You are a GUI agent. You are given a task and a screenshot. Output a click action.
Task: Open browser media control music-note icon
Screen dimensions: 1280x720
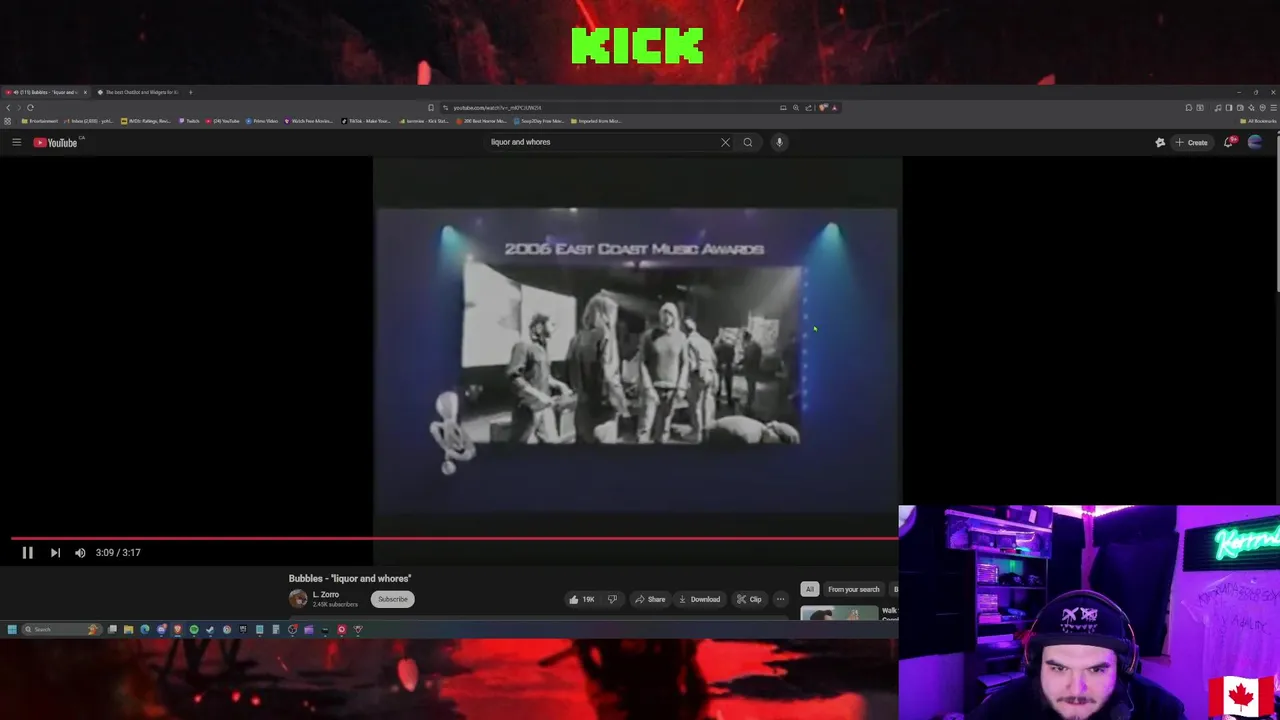(1217, 107)
